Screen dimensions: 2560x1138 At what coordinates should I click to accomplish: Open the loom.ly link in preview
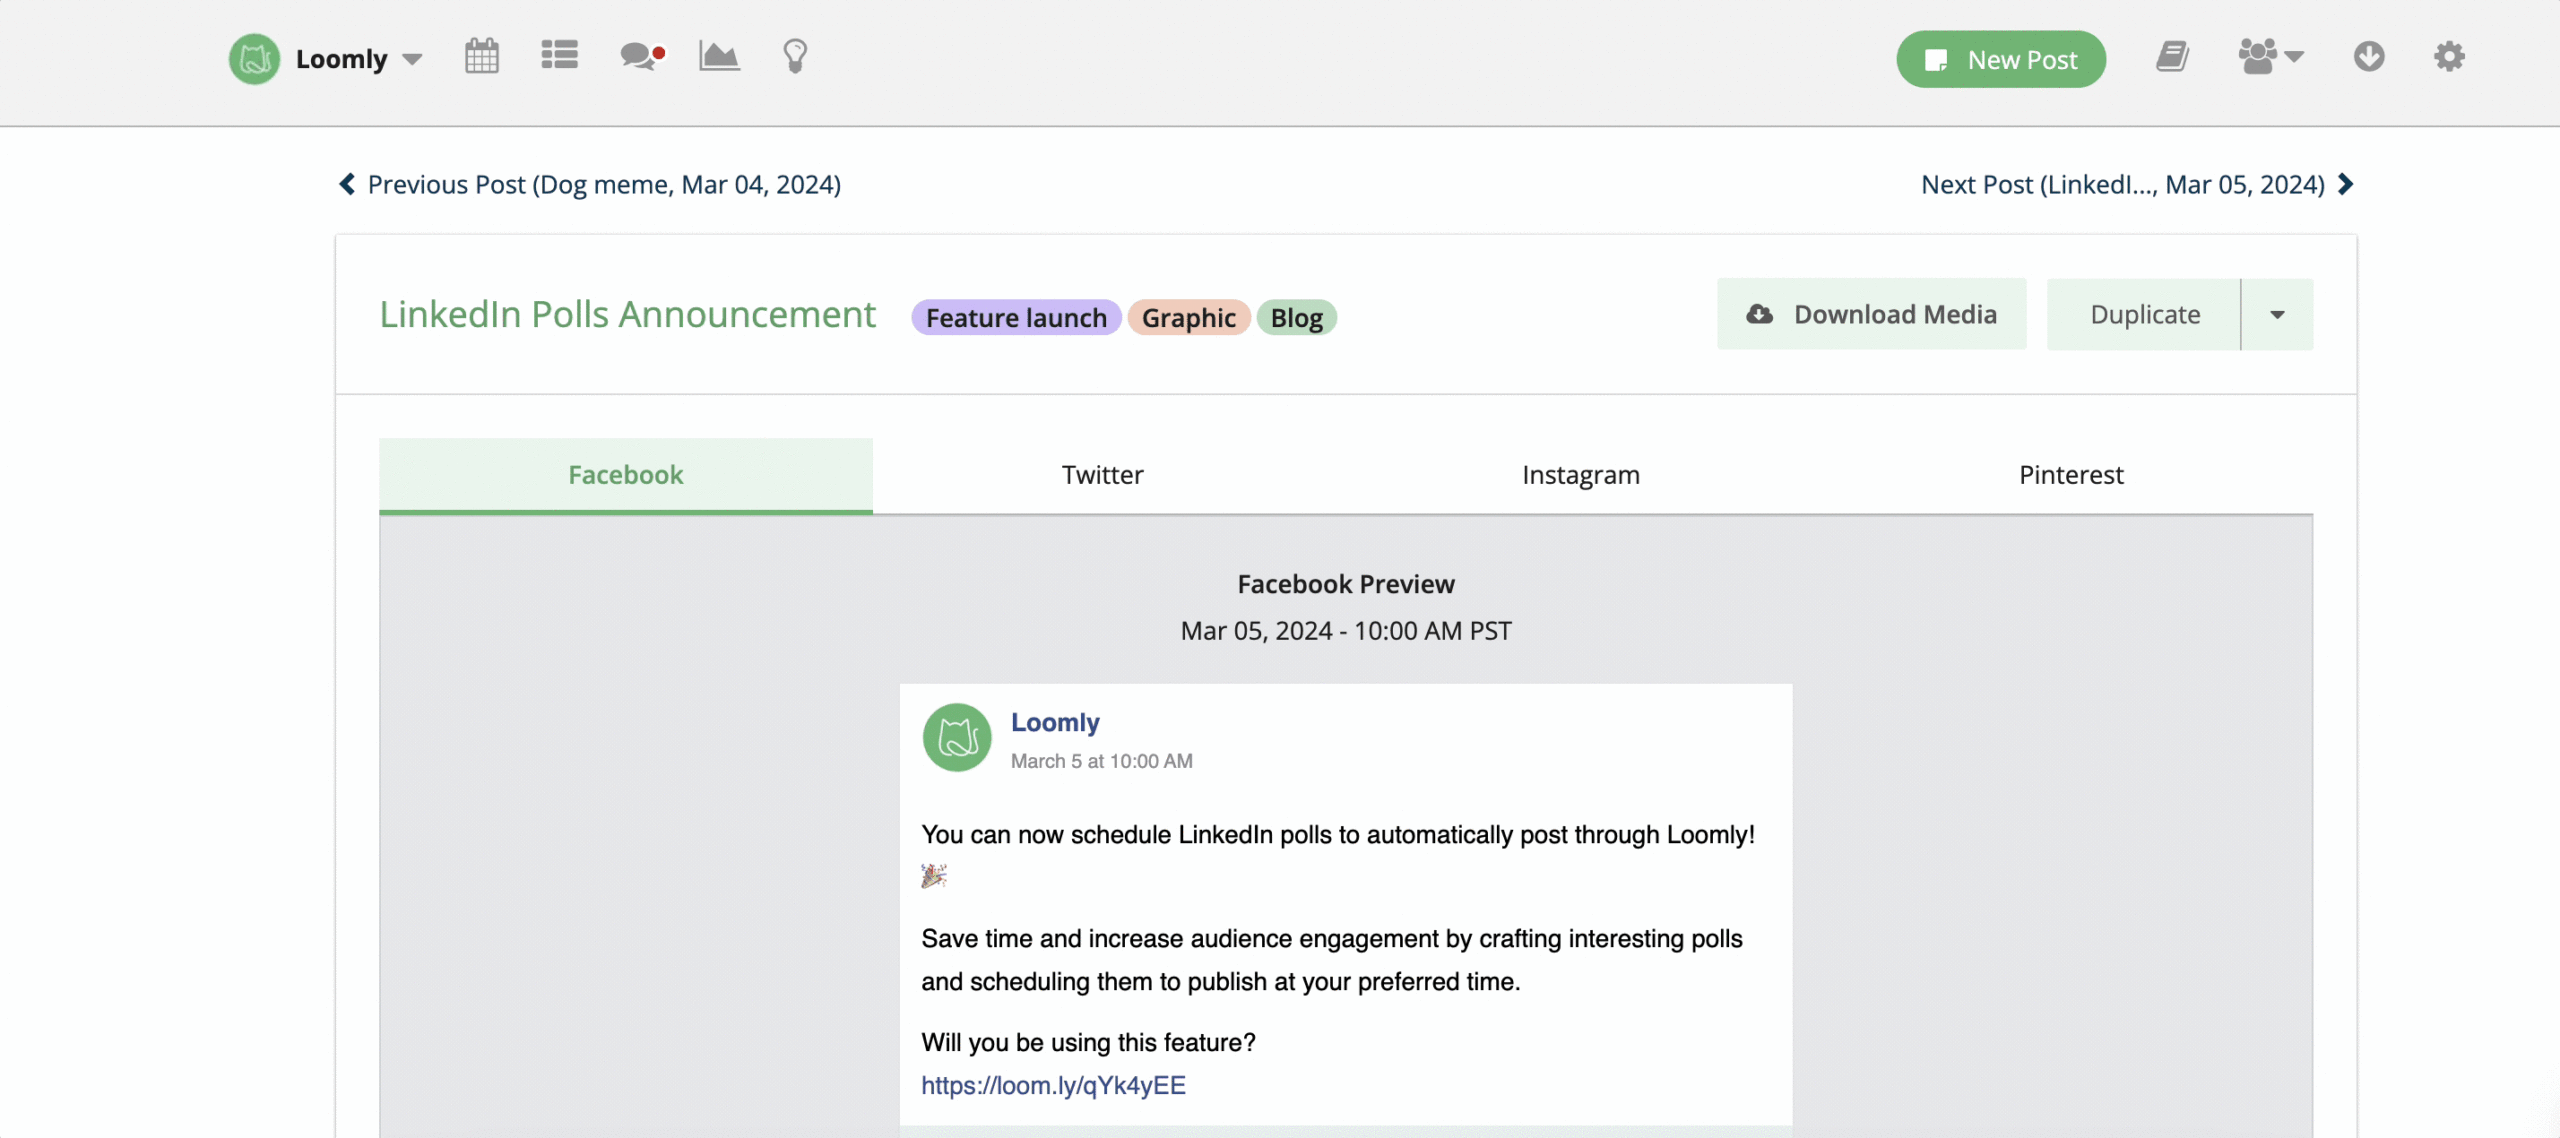click(x=1053, y=1086)
